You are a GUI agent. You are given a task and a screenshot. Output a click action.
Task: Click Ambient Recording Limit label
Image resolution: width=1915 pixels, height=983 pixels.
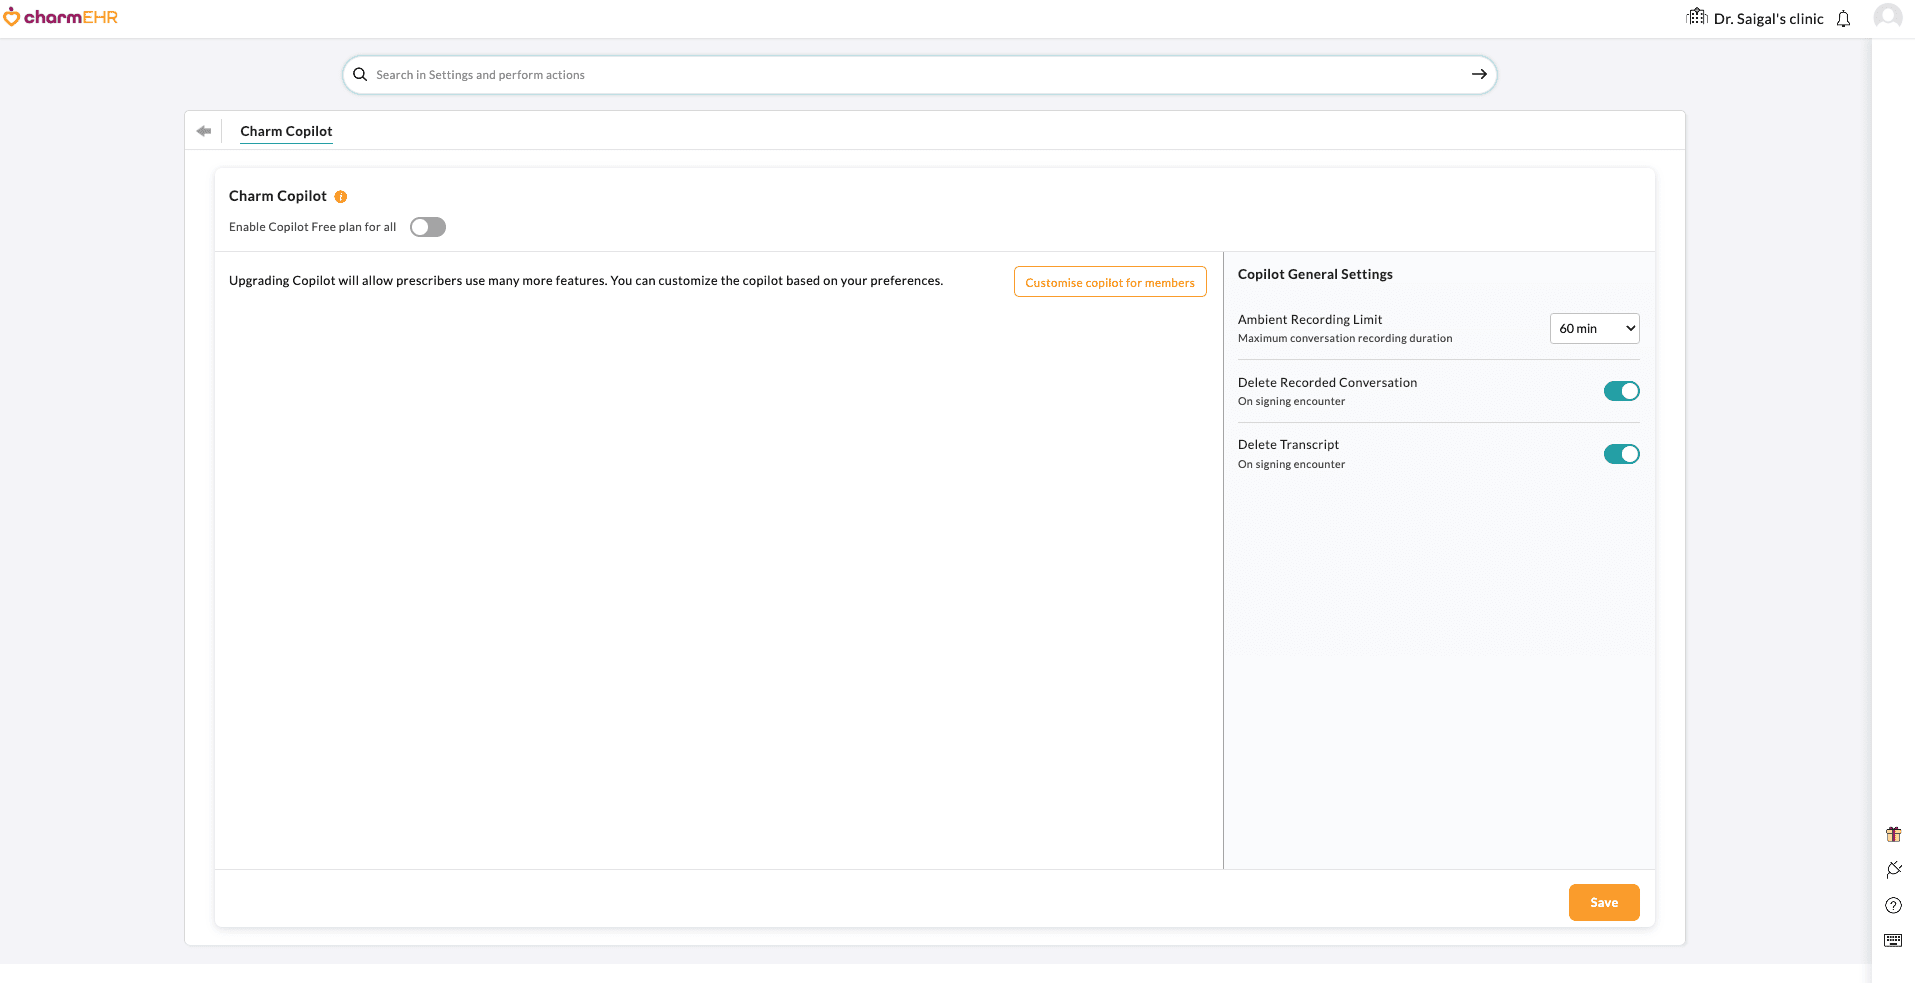pos(1310,320)
